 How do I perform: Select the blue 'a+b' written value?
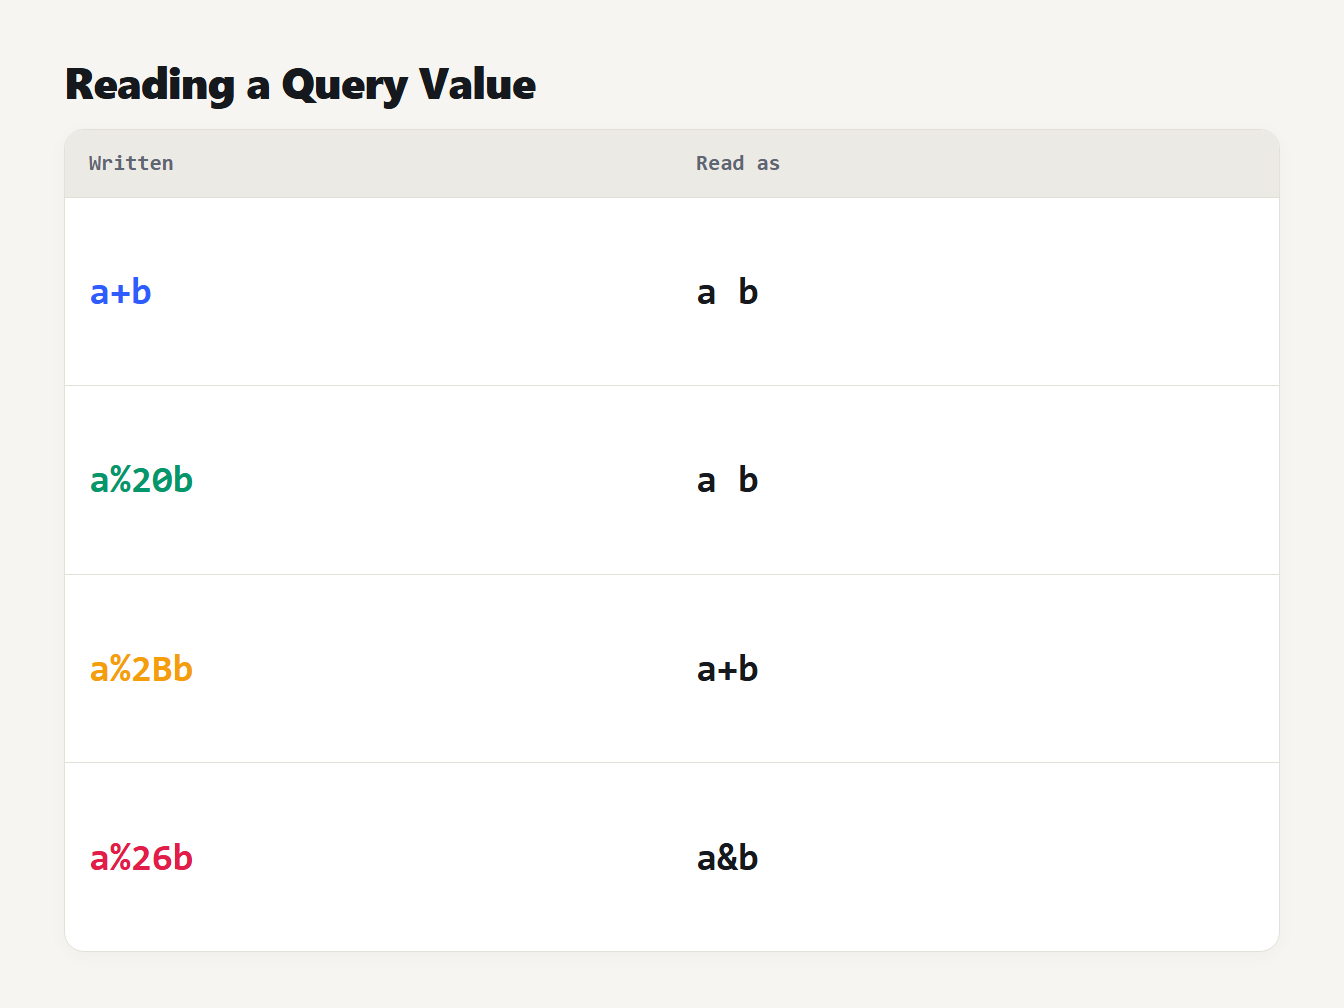121,292
